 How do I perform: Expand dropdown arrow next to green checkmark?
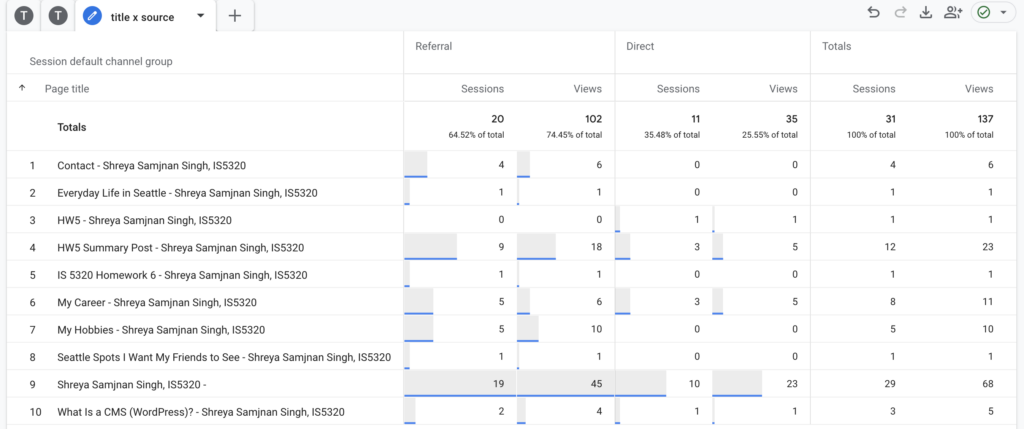pyautogui.click(x=1003, y=13)
